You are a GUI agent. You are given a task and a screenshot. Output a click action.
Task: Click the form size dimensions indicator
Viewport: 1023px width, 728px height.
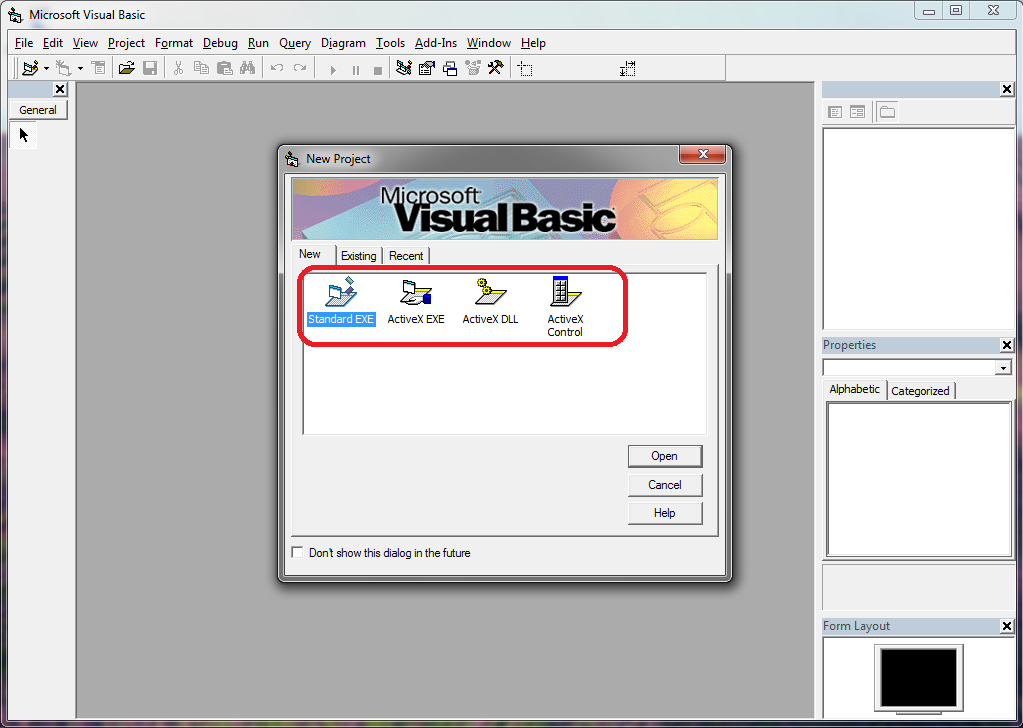tap(628, 68)
